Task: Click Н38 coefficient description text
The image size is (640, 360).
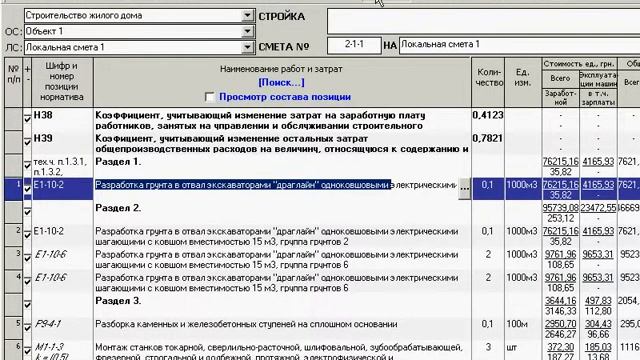Action: tap(260, 121)
